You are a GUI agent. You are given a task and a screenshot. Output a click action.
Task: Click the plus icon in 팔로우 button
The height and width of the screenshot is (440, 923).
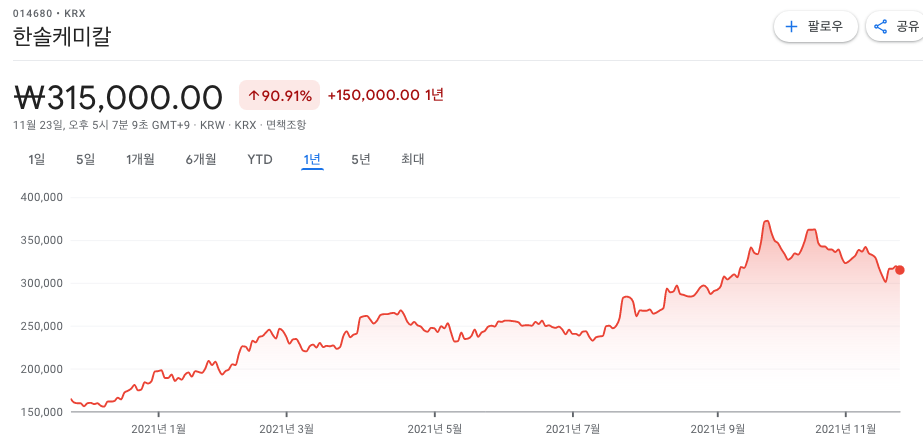791,27
